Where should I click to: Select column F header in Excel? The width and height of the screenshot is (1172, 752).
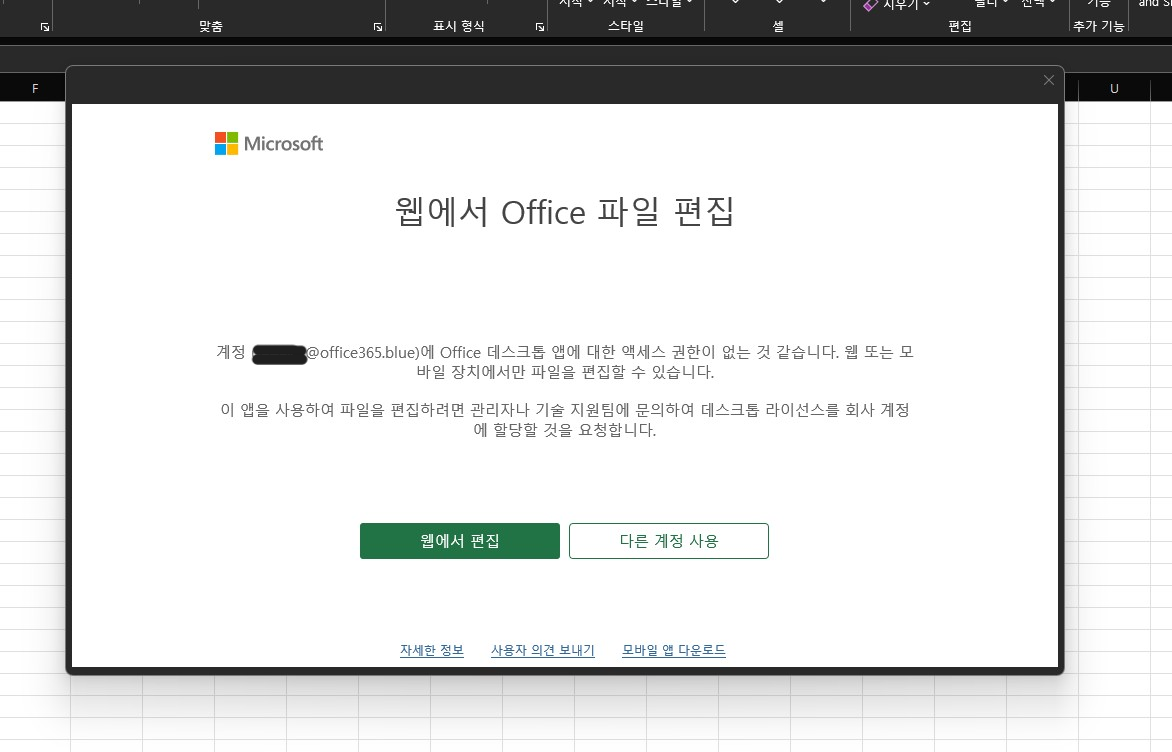tap(35, 88)
